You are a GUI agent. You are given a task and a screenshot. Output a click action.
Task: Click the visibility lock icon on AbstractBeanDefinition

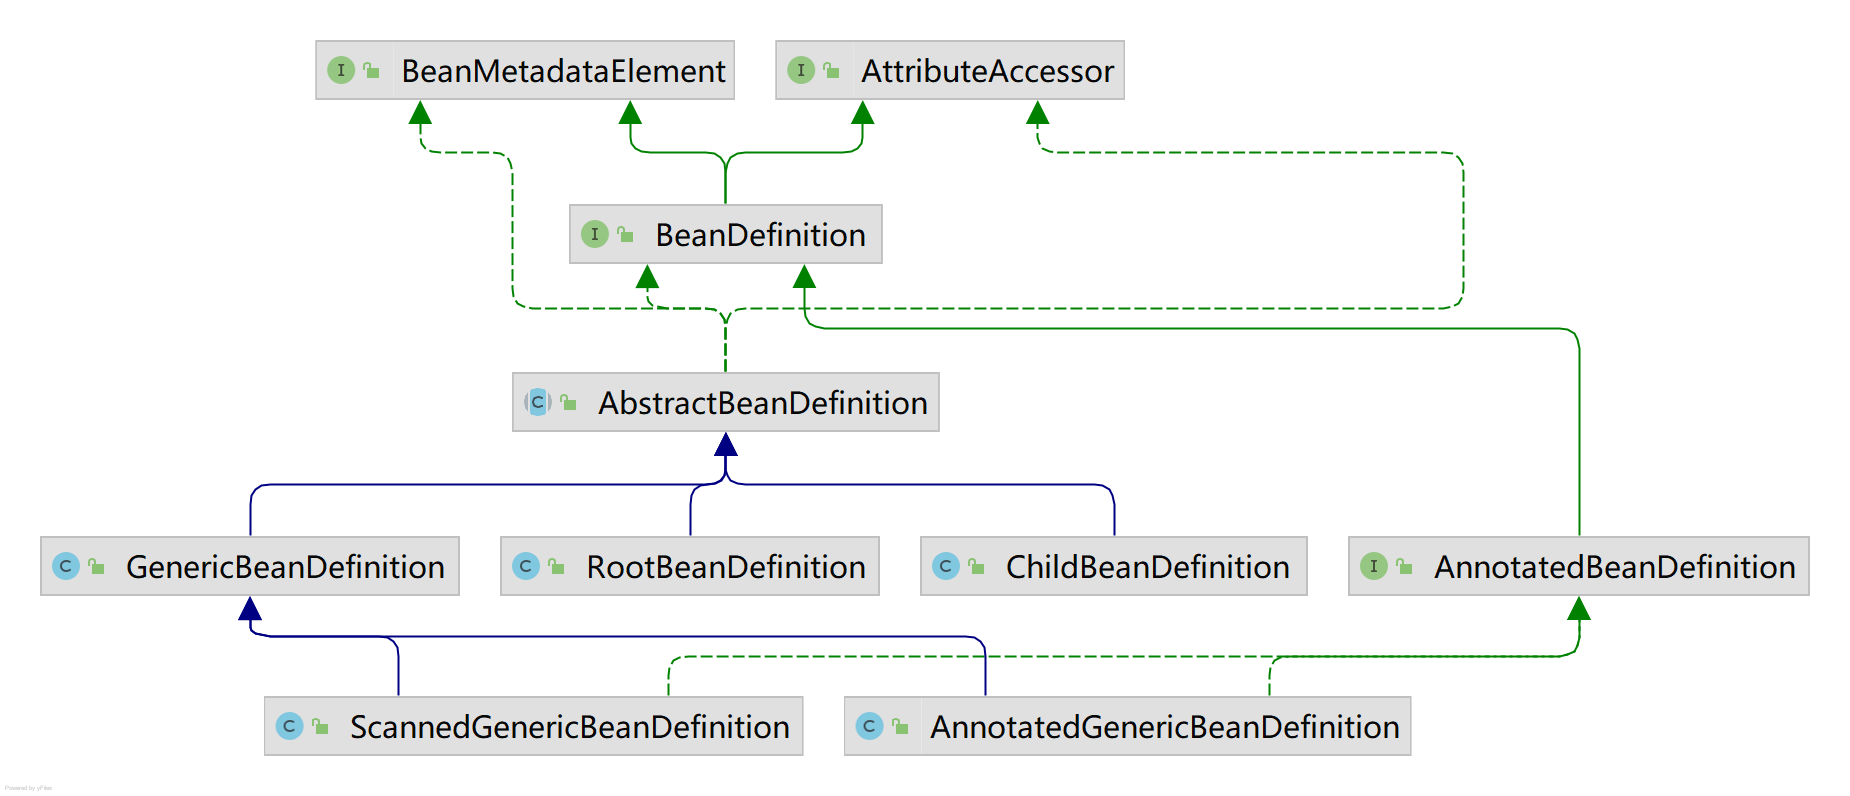coord(568,402)
